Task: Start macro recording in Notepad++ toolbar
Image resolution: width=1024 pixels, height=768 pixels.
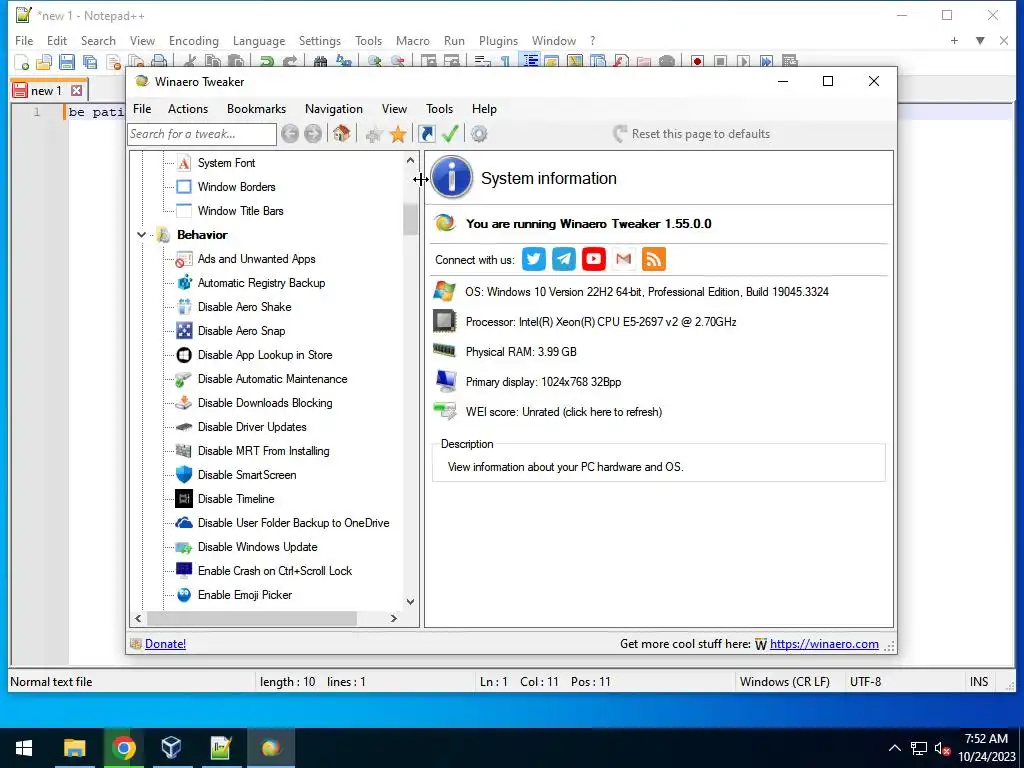Action: tap(697, 62)
